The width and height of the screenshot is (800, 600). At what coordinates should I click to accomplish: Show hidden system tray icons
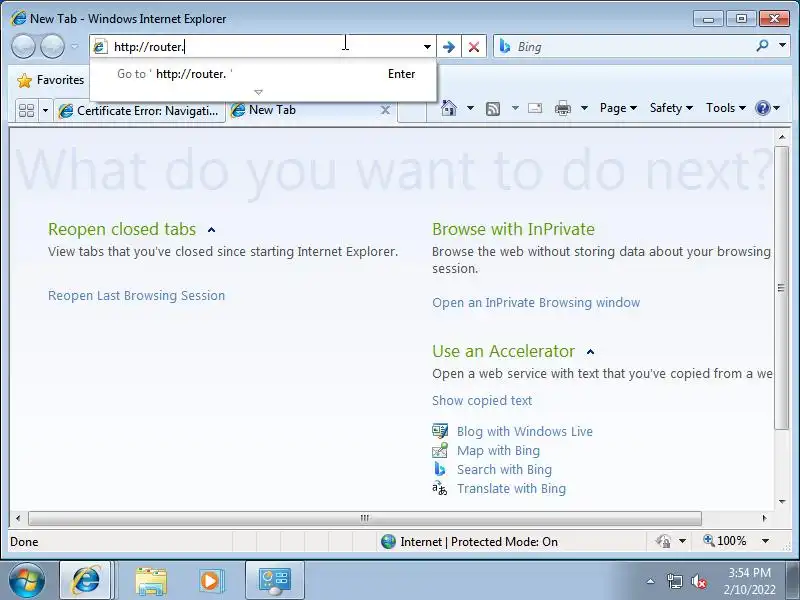pyautogui.click(x=650, y=581)
